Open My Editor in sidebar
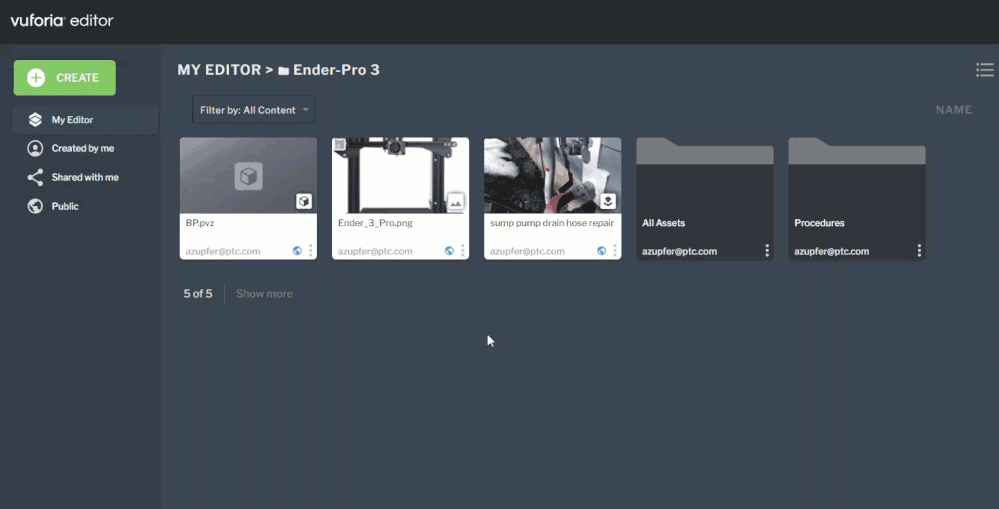The image size is (999, 509). (85, 120)
